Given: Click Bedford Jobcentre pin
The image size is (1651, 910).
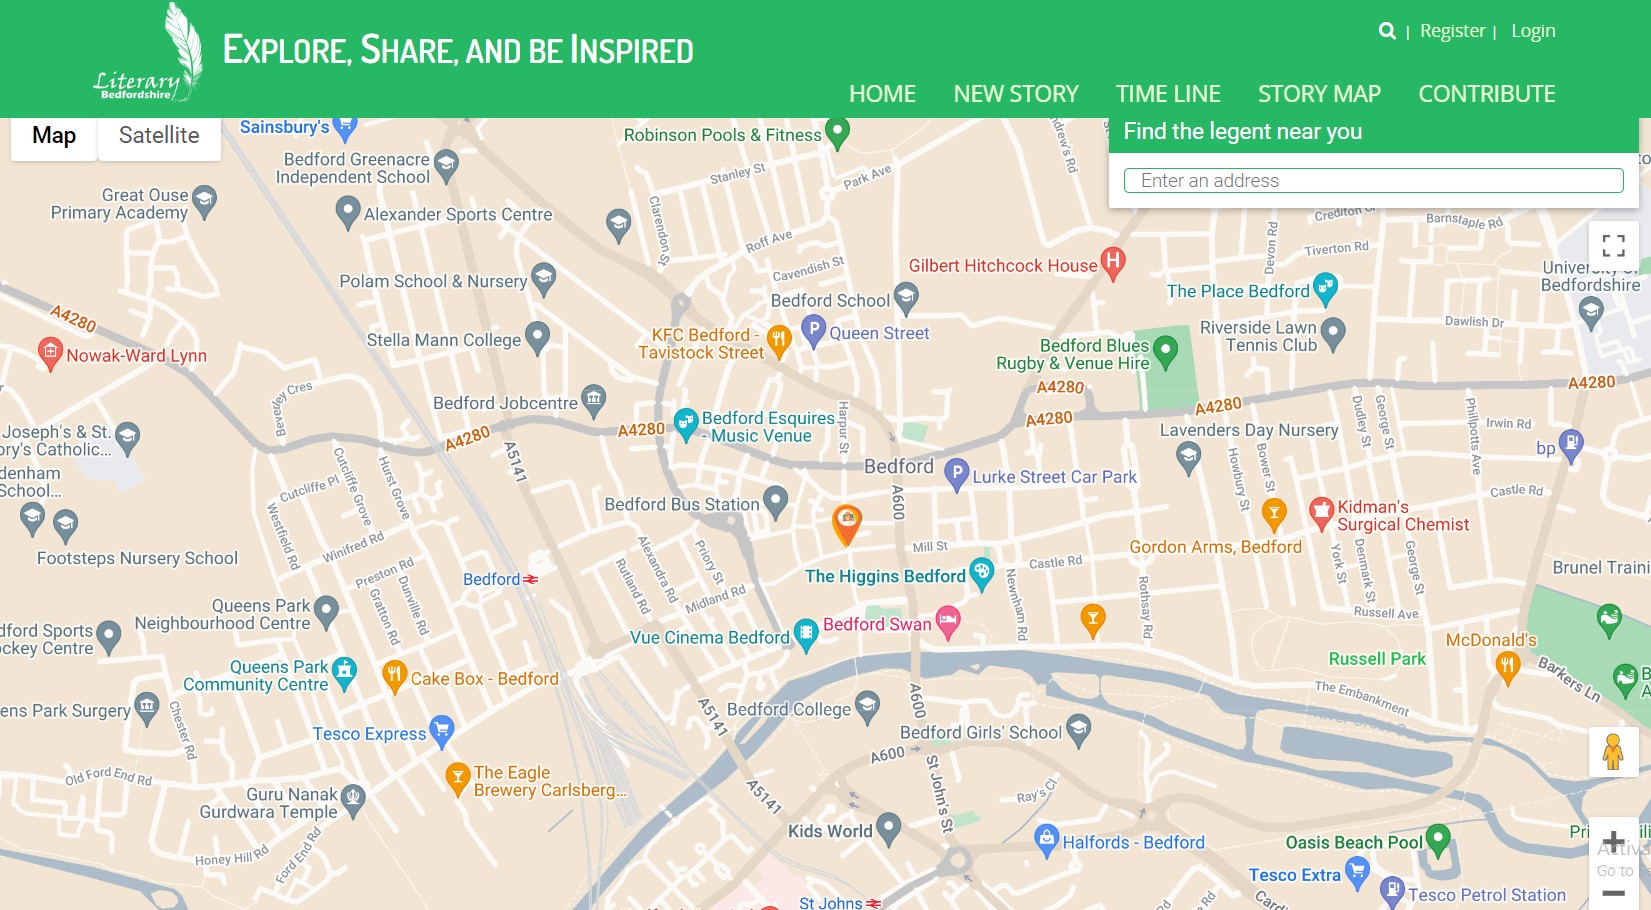Looking at the screenshot, I should coord(594,401).
